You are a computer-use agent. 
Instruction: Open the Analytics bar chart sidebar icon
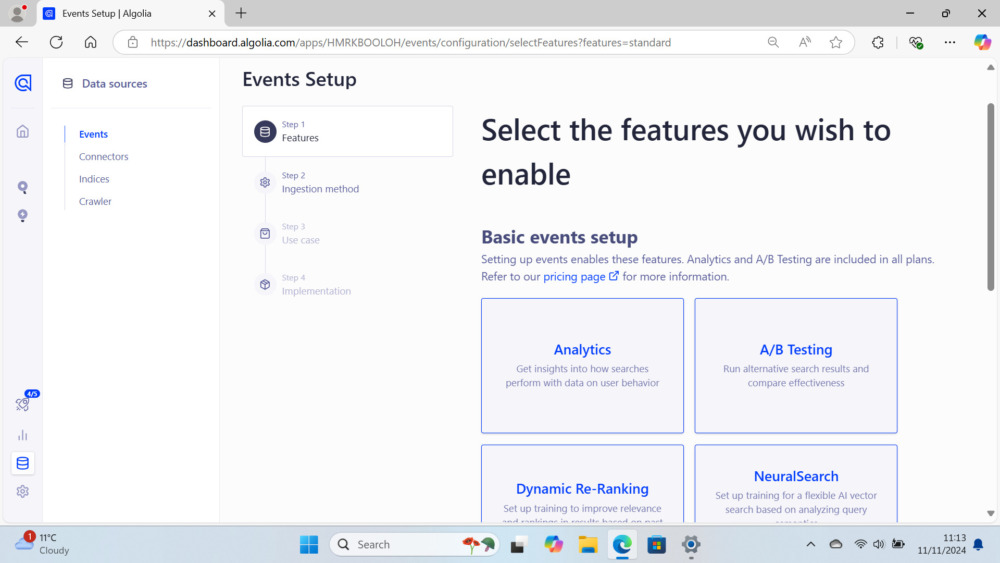pos(23,435)
